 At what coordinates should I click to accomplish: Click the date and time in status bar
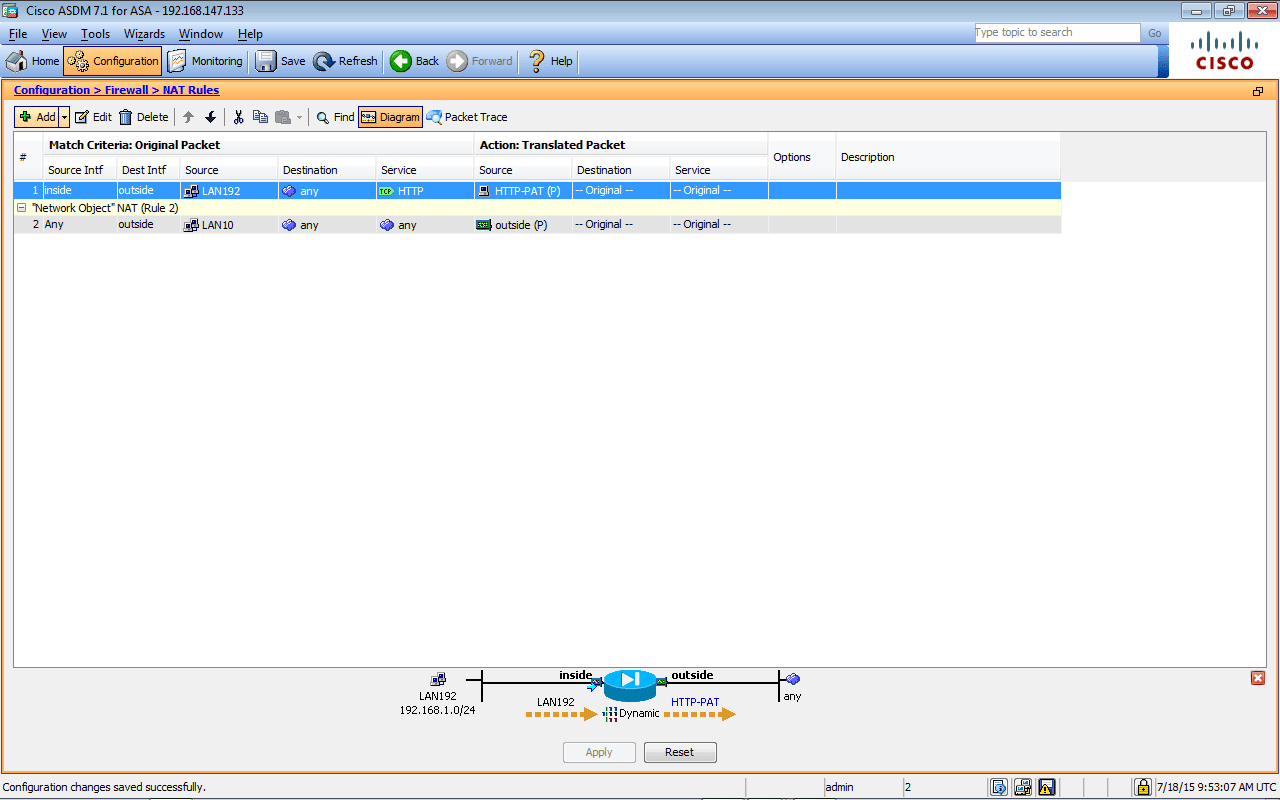(1216, 787)
